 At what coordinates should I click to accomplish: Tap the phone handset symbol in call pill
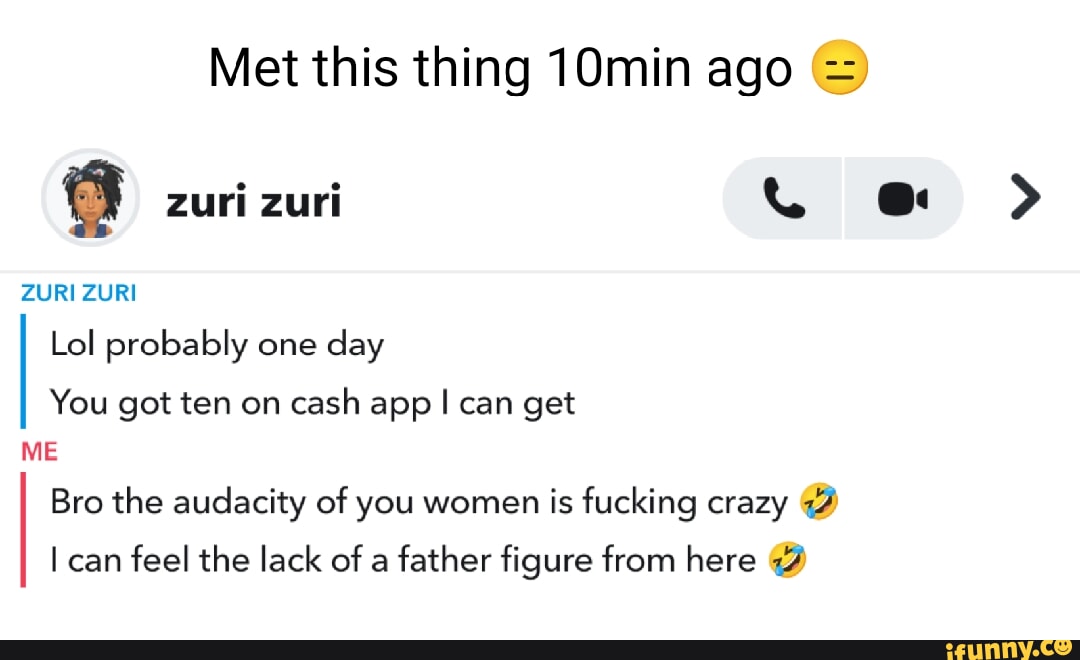click(x=782, y=197)
